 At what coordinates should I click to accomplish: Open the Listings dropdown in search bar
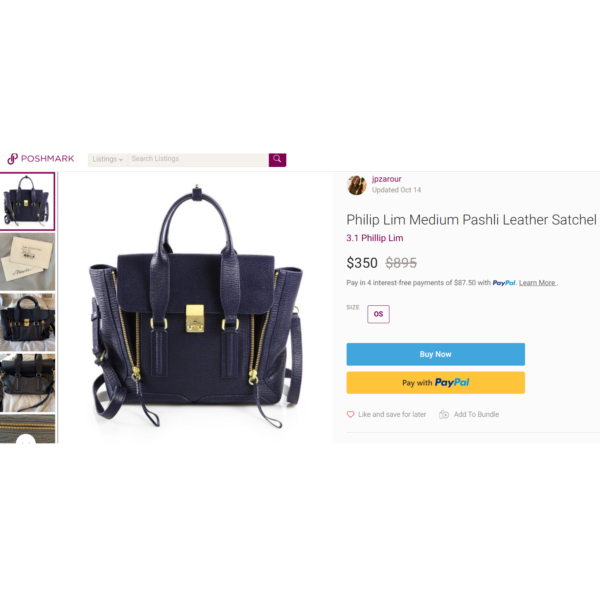click(x=108, y=160)
